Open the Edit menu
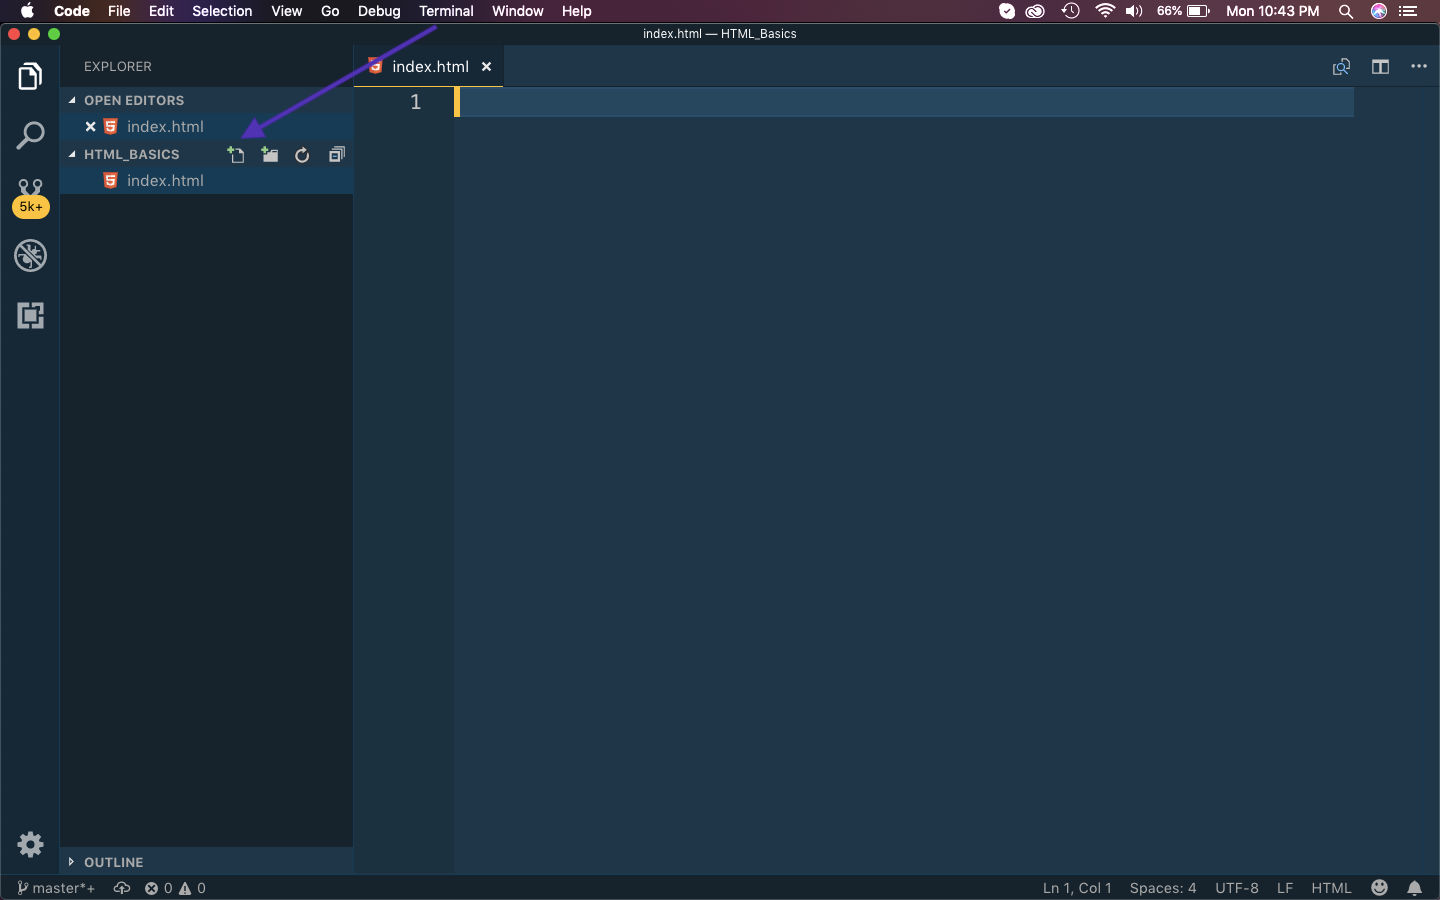The image size is (1440, 900). click(161, 11)
